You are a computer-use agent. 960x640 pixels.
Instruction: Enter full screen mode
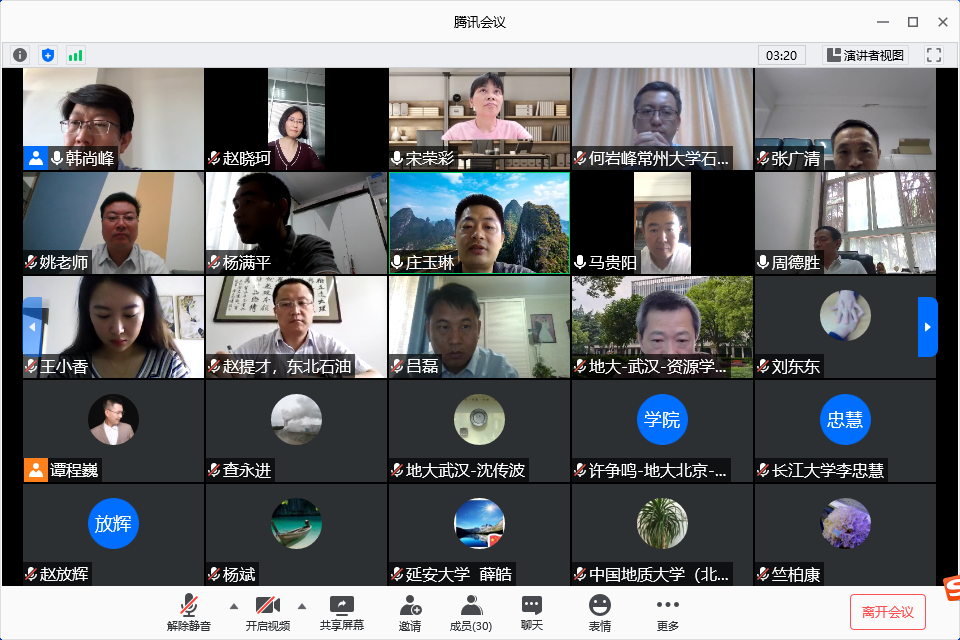(934, 55)
